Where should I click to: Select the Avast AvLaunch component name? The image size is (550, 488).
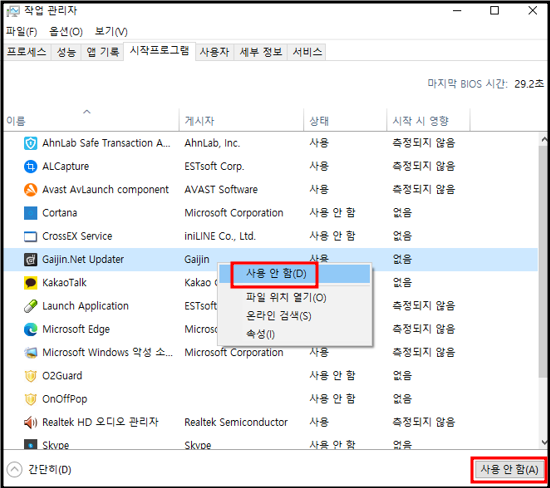point(105,190)
